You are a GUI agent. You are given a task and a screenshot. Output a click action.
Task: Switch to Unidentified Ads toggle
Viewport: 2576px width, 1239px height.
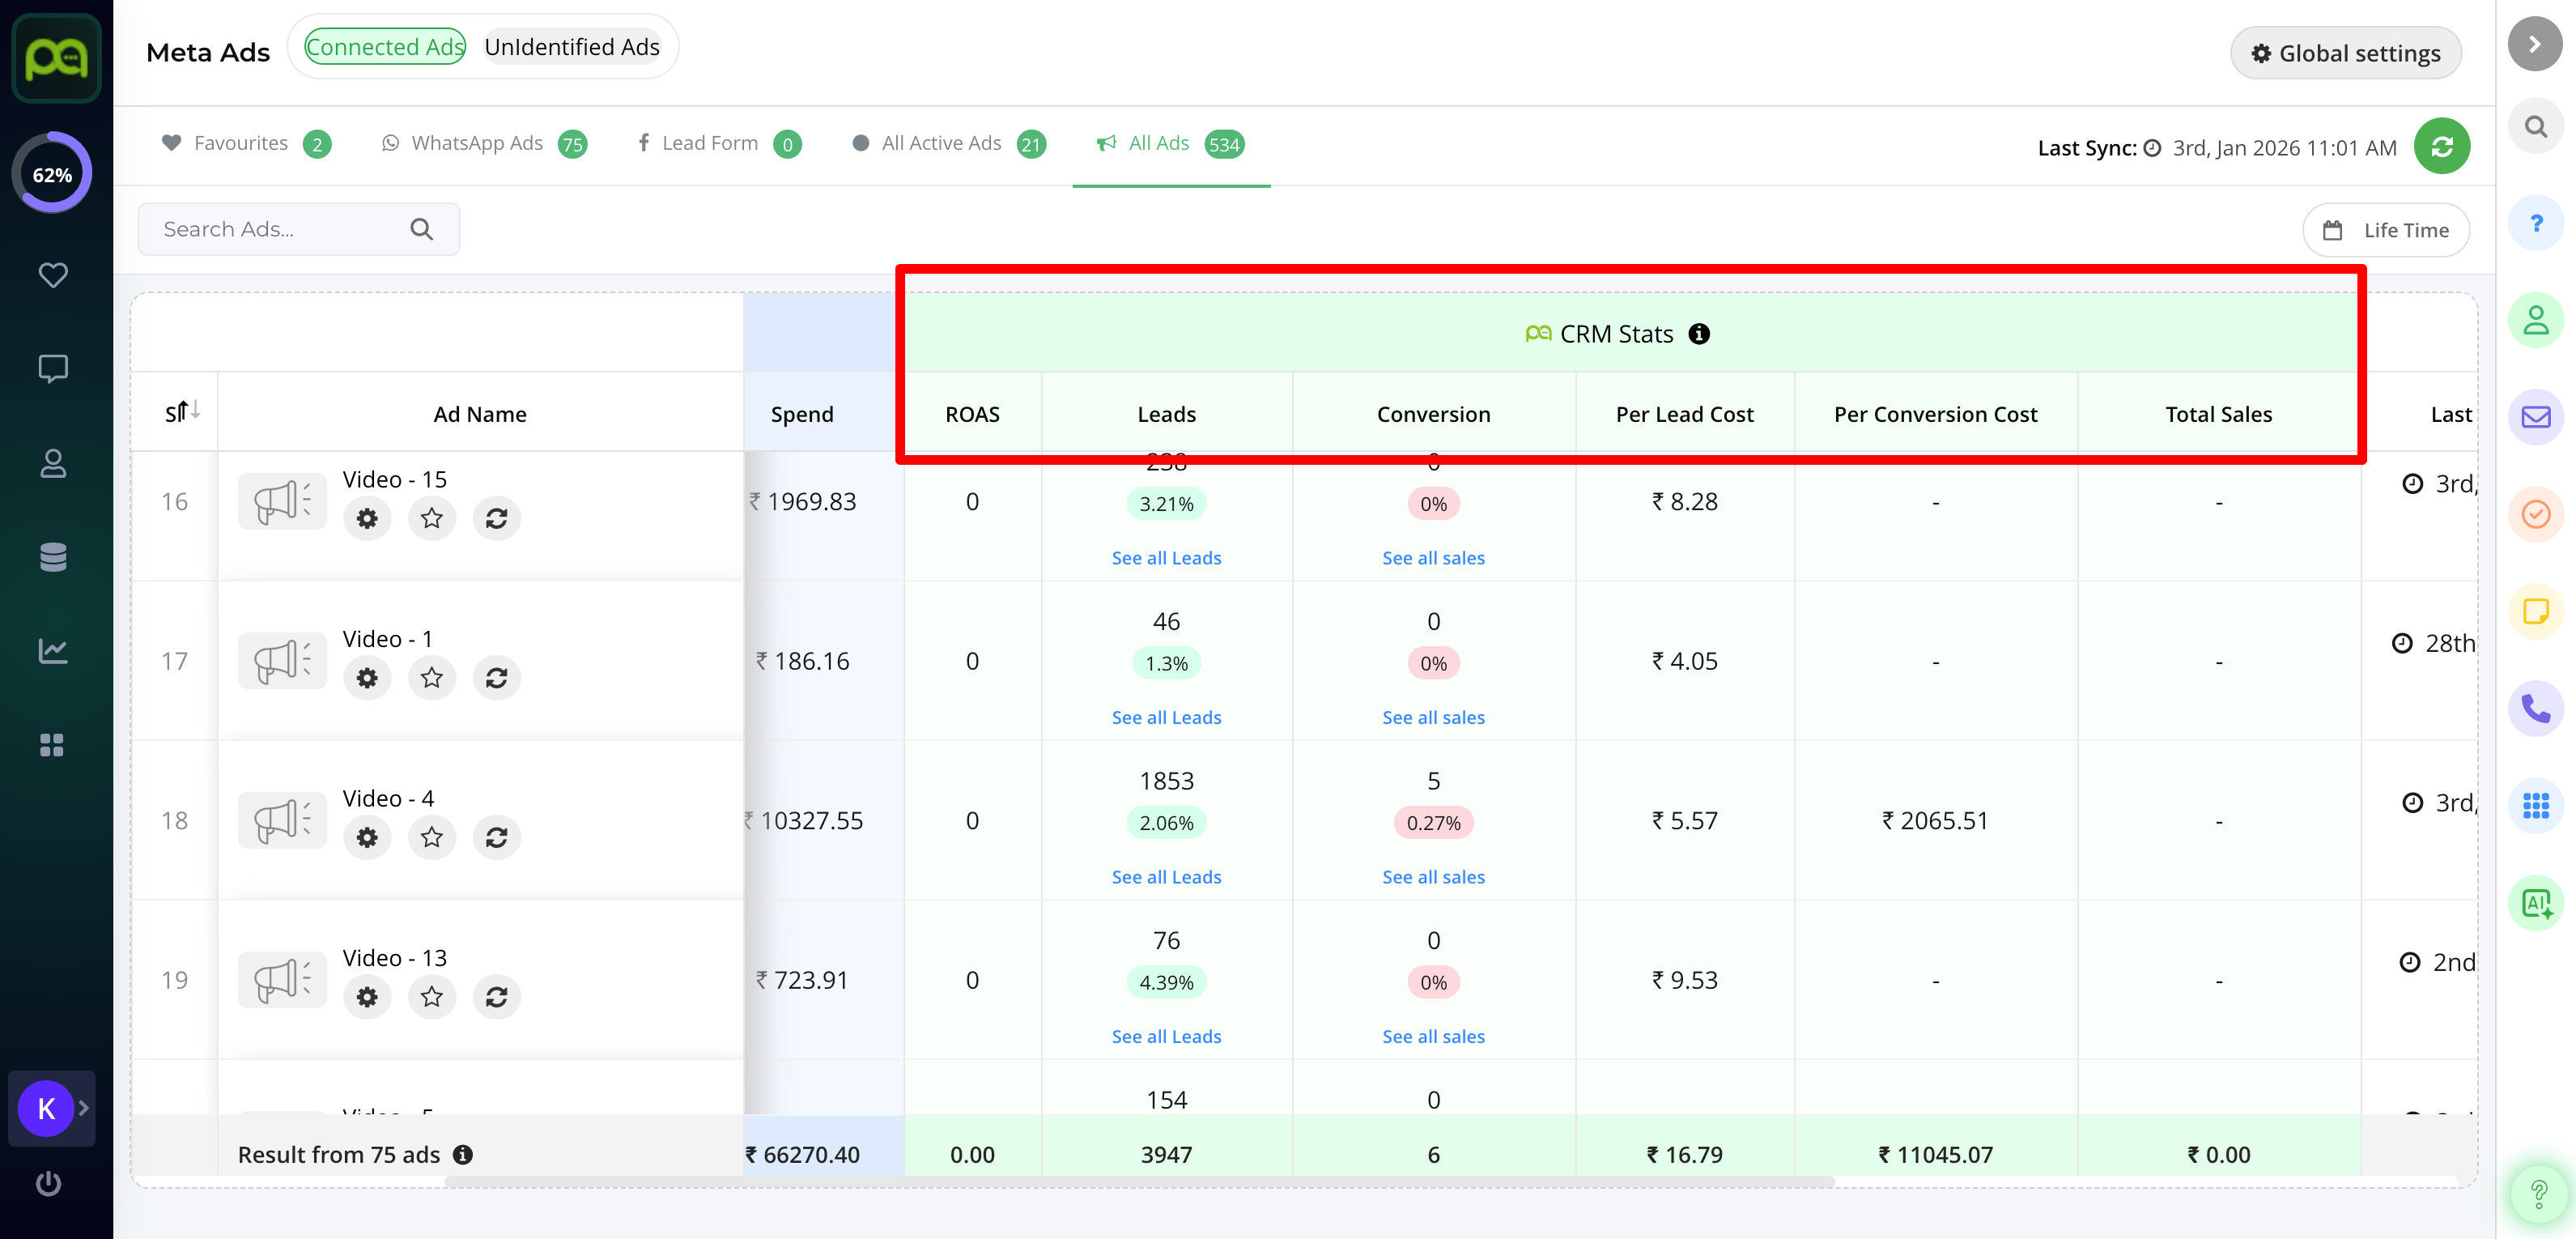click(x=571, y=47)
